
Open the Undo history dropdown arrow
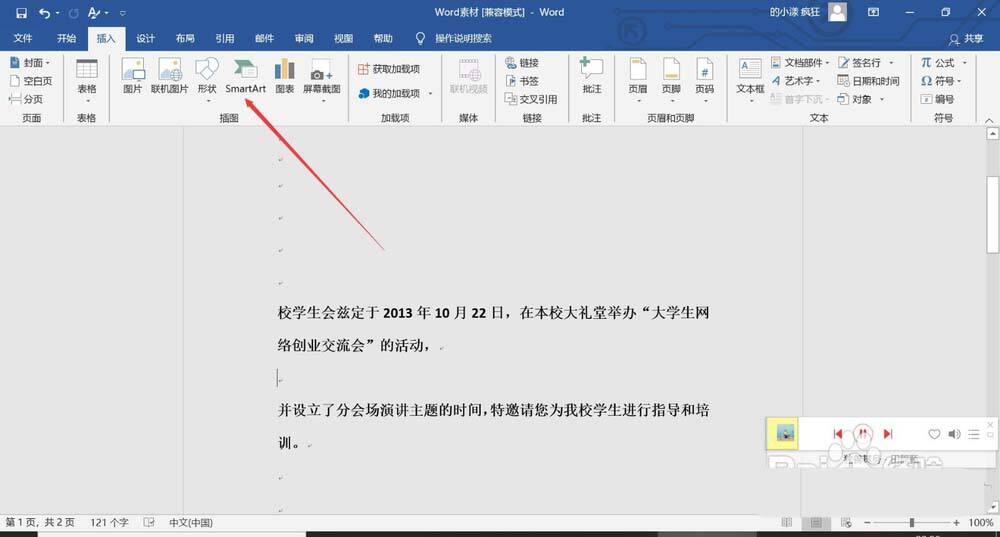pyautogui.click(x=57, y=13)
